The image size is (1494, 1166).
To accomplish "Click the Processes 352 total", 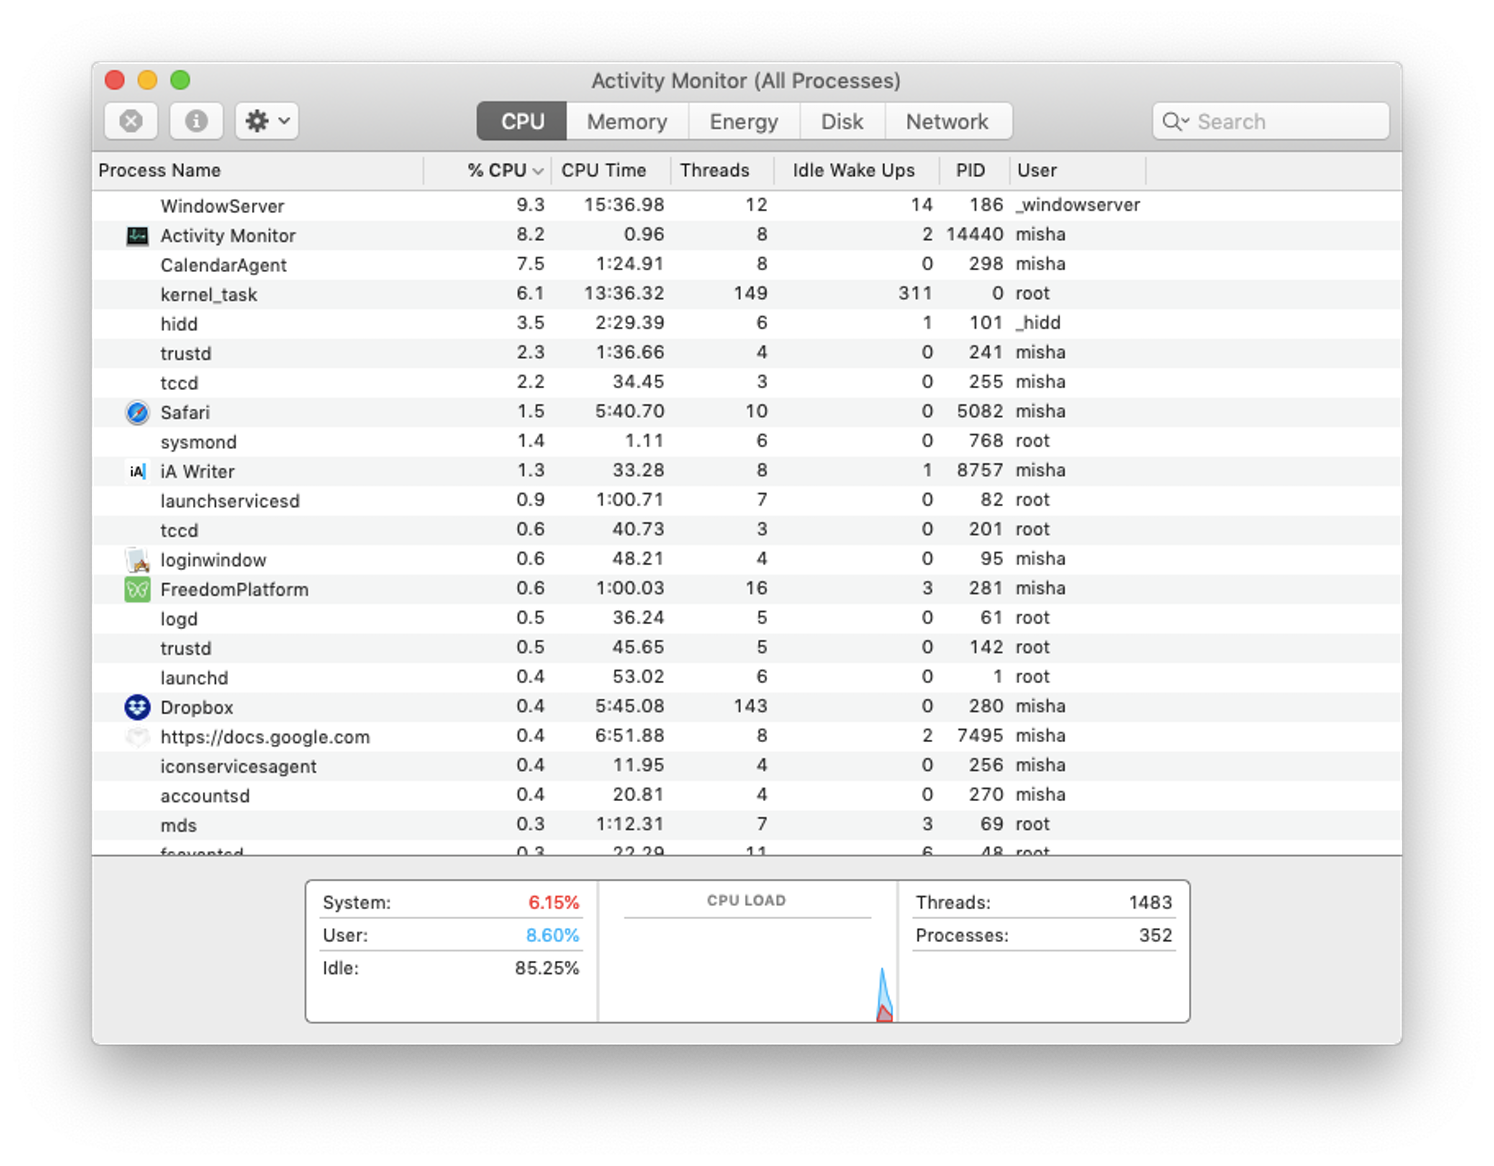I will coord(1155,935).
